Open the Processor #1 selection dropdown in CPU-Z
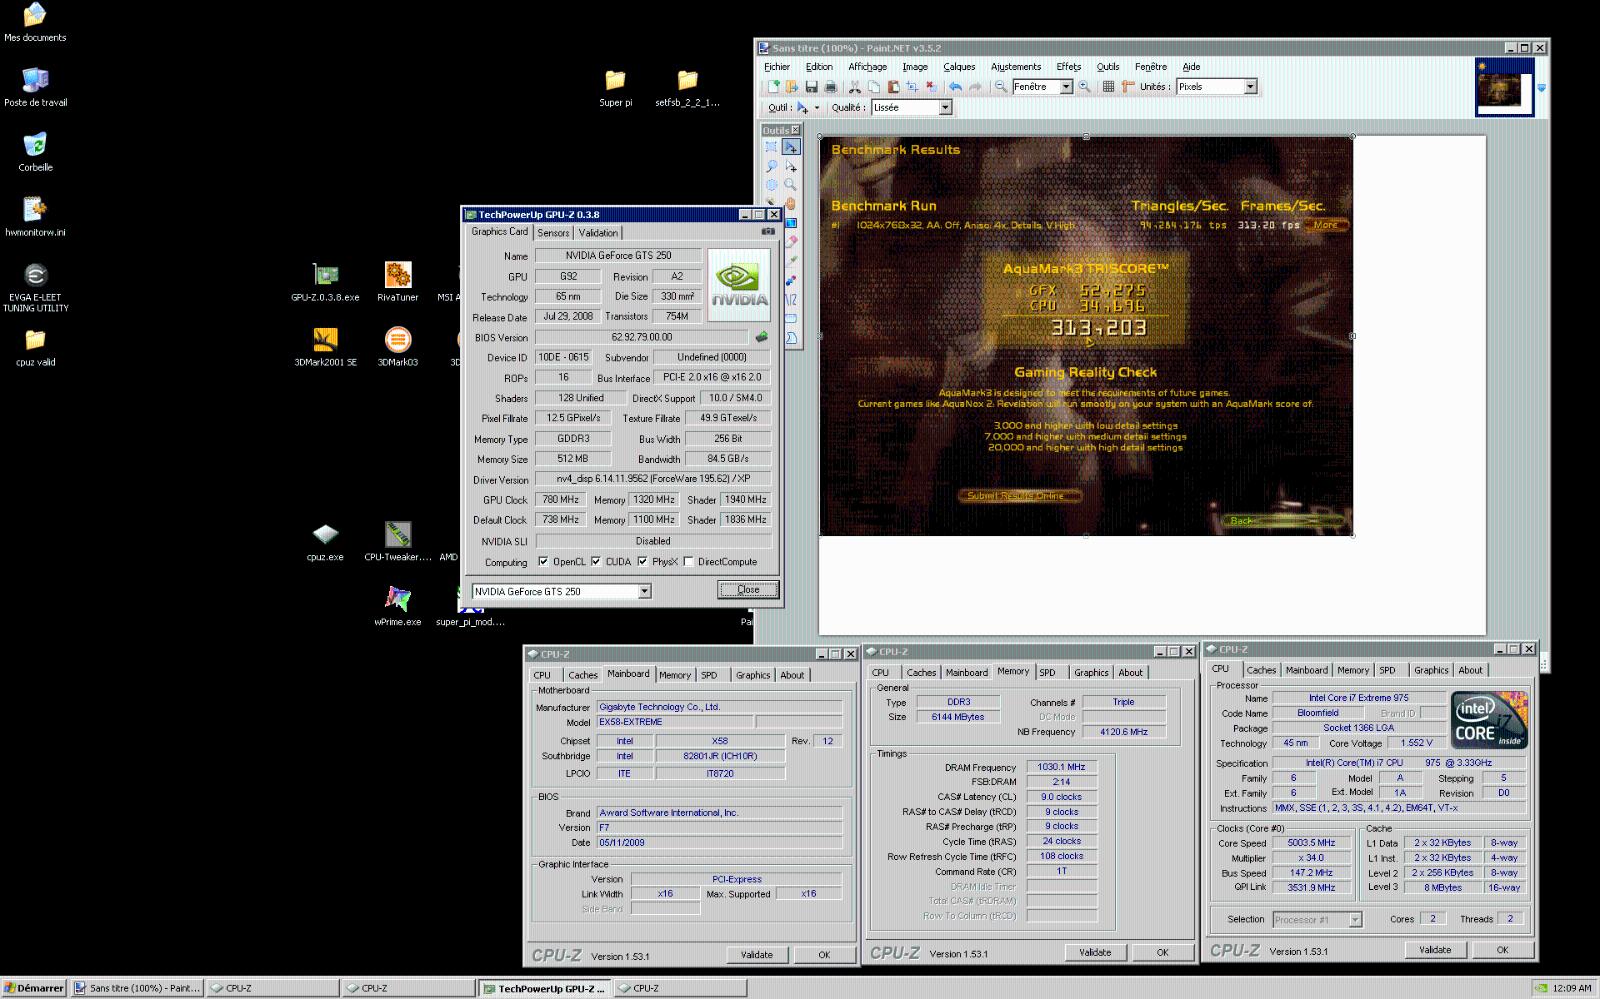The image size is (1600, 999). pos(1355,920)
